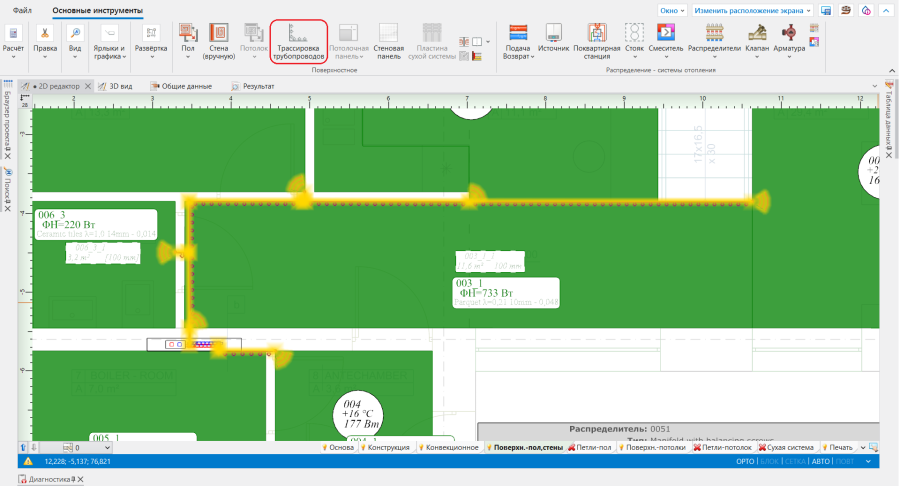Image resolution: width=900 pixels, height=486 pixels.
Task: Open Ярлыки и графика tool
Action: pos(109,42)
